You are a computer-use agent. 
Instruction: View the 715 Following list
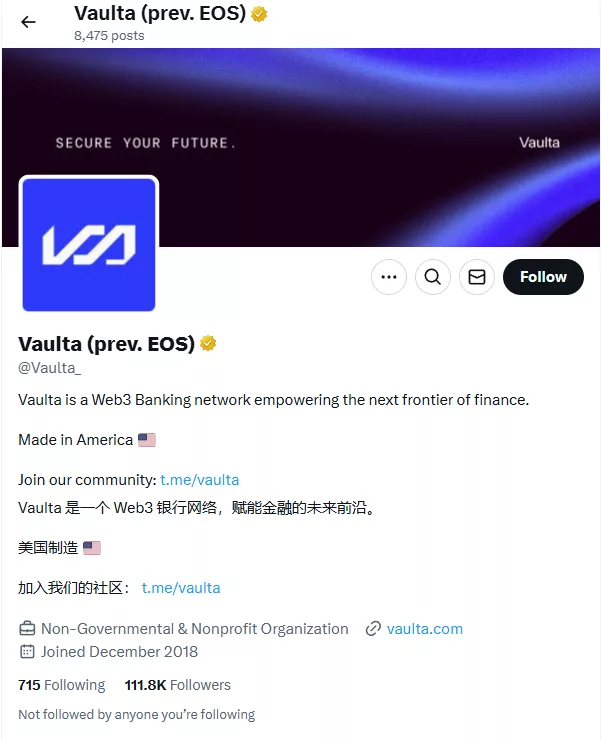point(62,685)
